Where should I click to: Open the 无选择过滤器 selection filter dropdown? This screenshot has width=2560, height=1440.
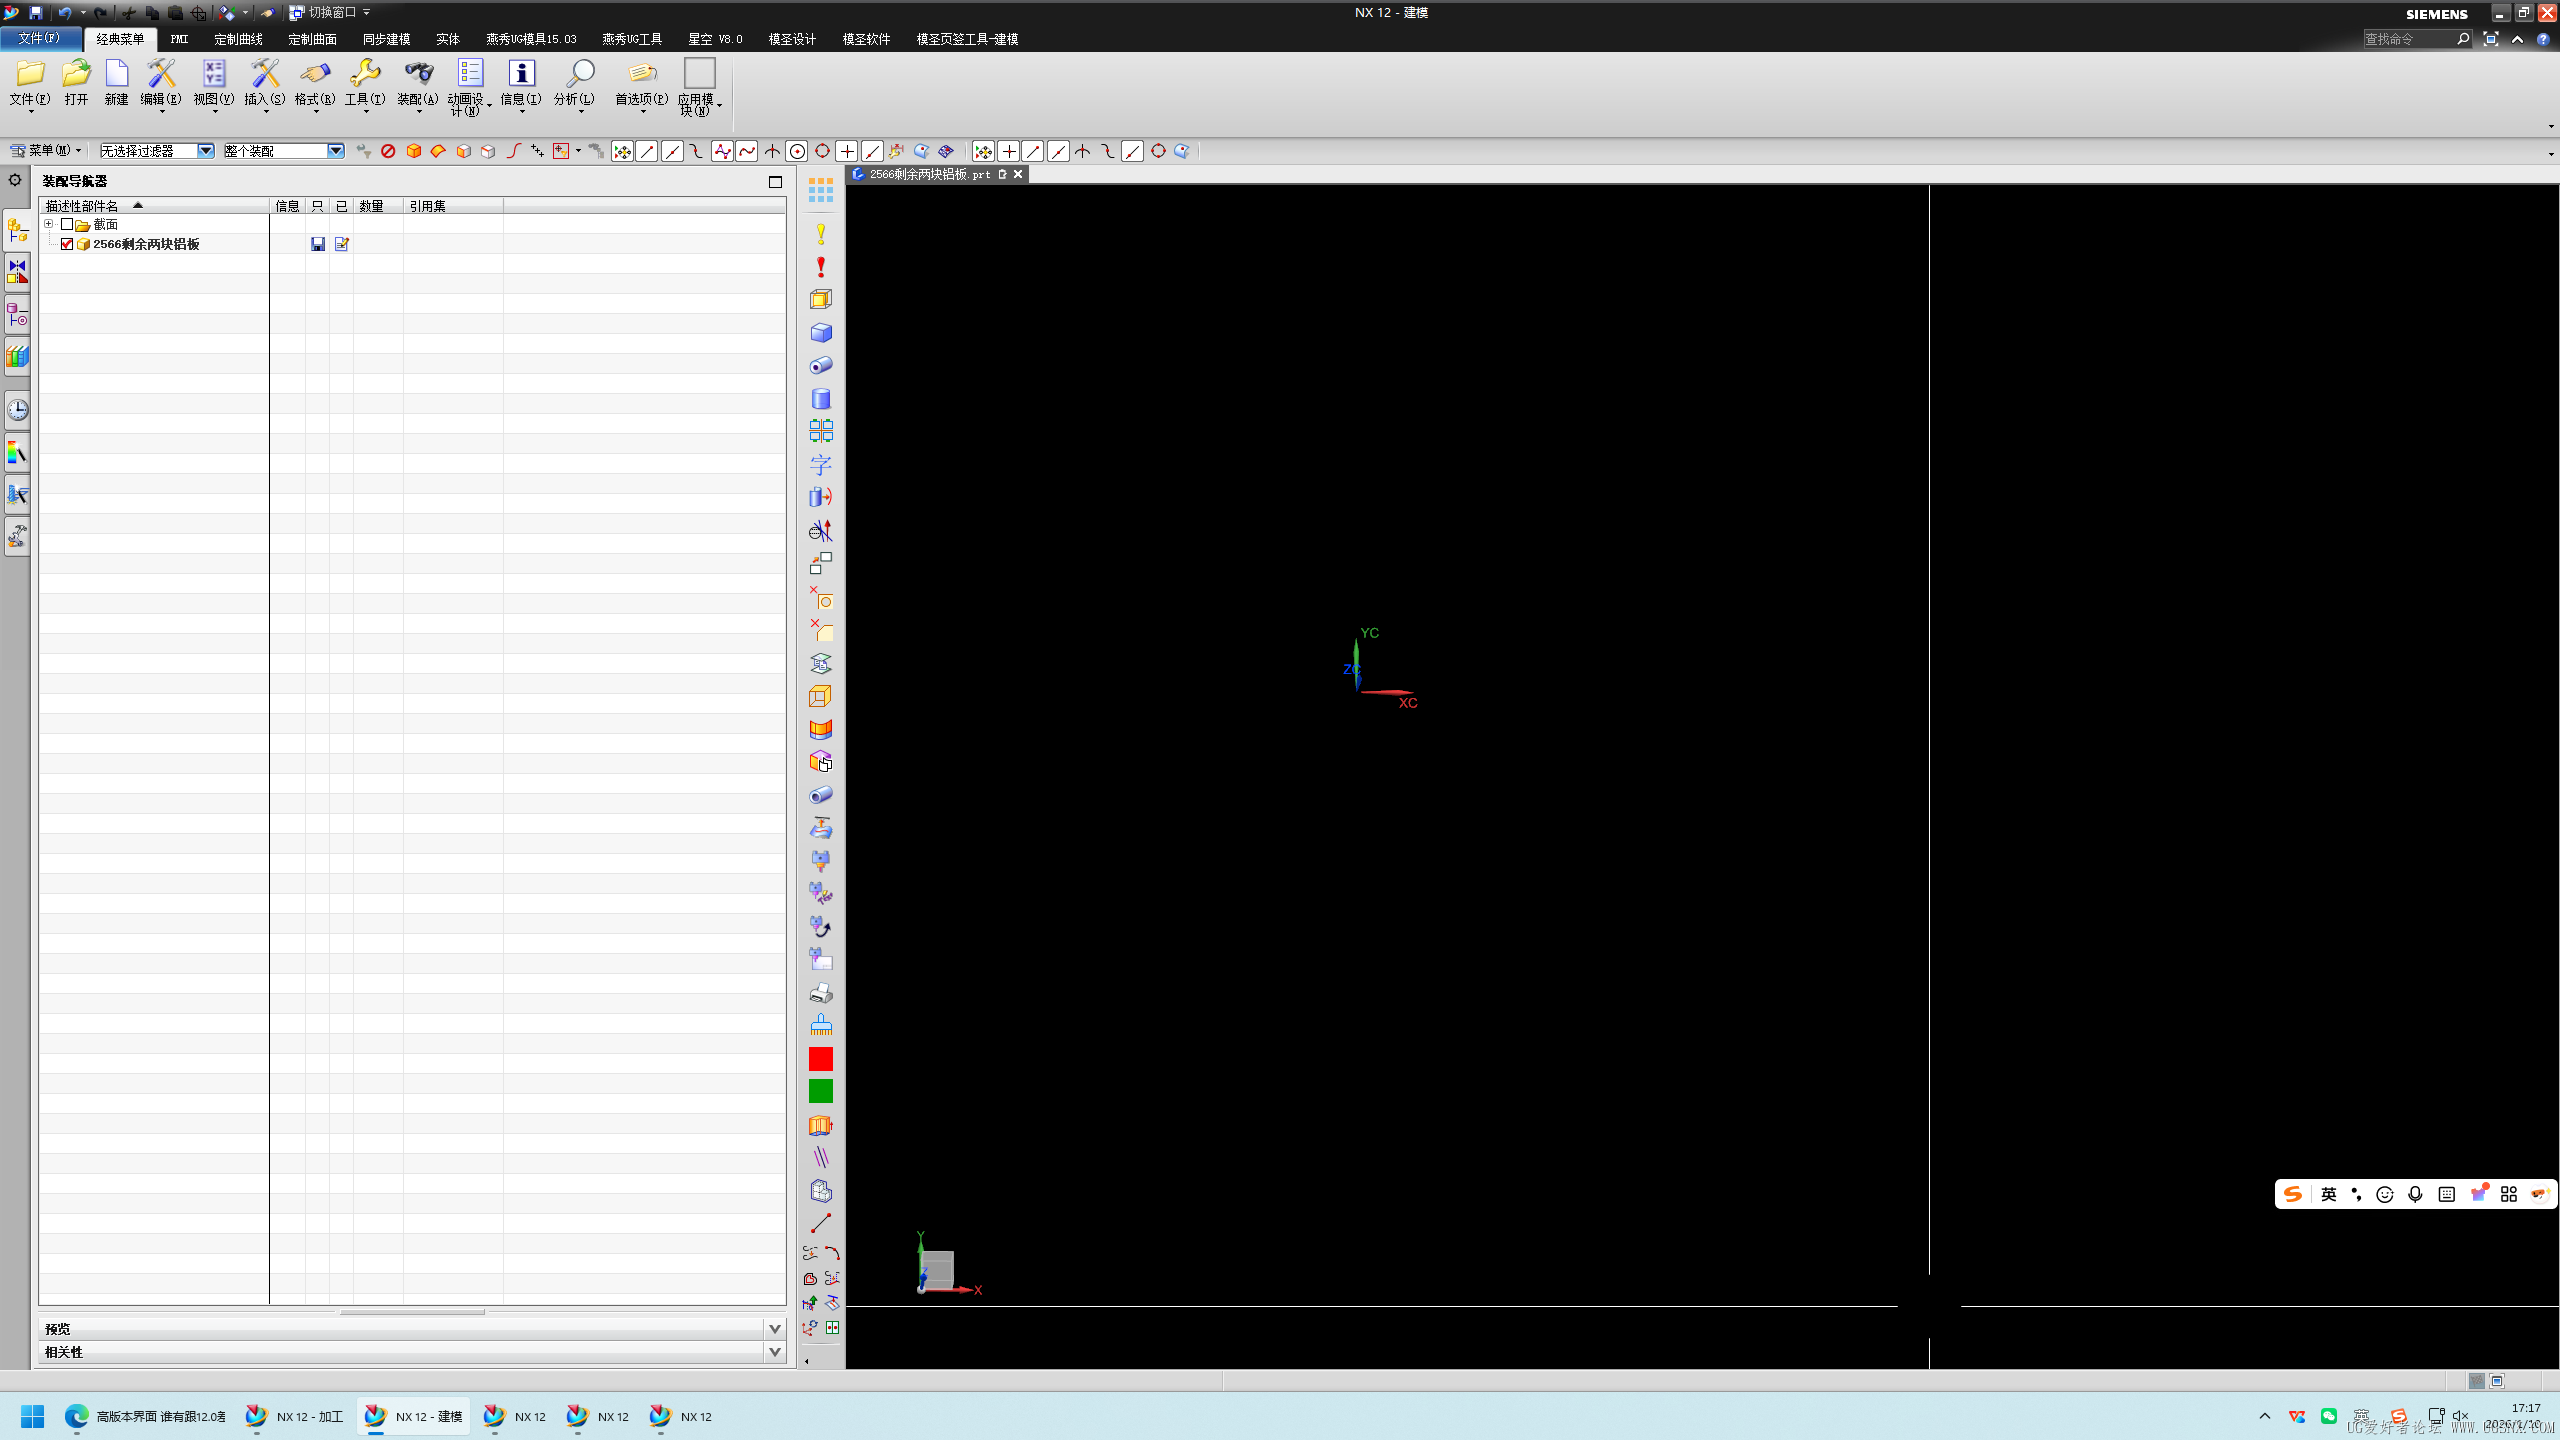point(205,151)
